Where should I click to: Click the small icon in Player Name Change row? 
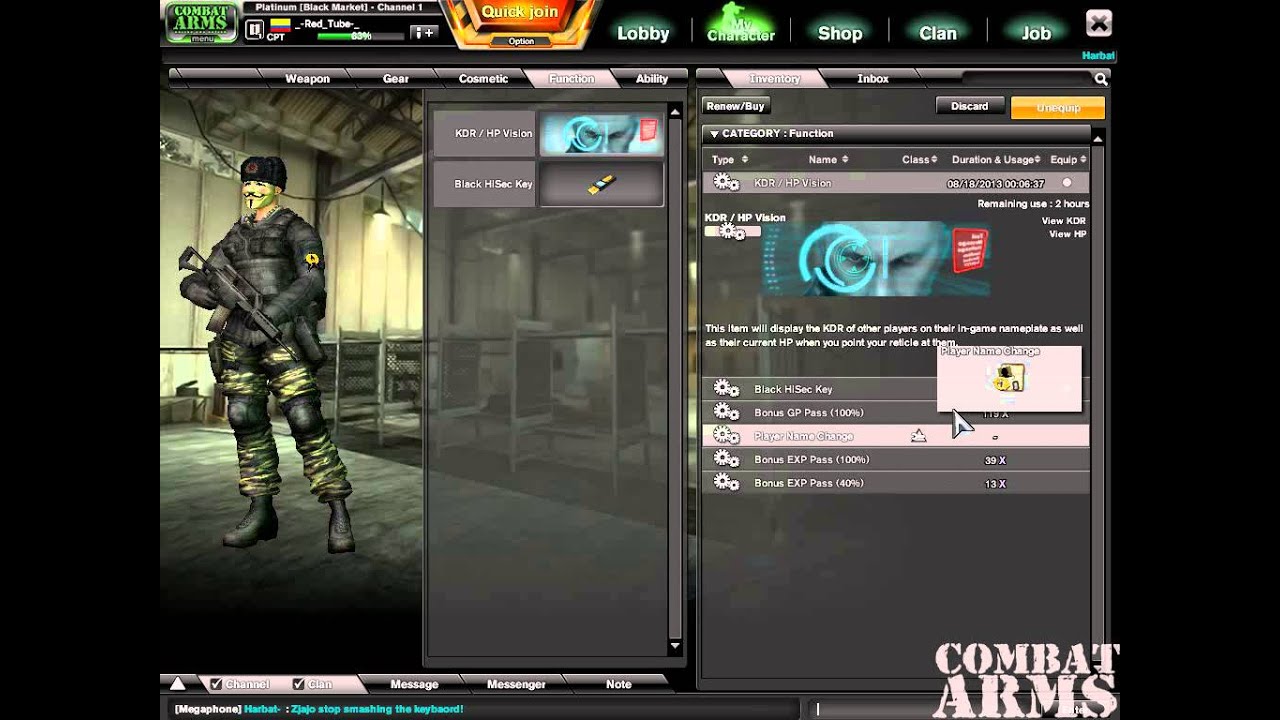[x=918, y=436]
